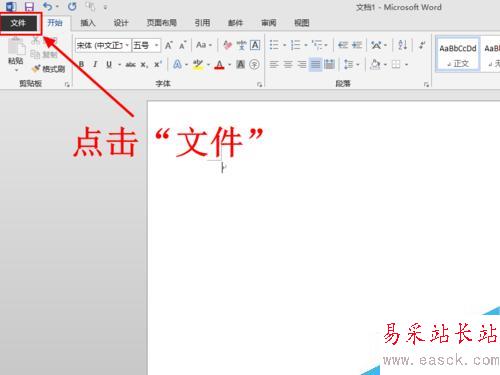Open the 字体 (Font) dialog launcher

coord(259,85)
